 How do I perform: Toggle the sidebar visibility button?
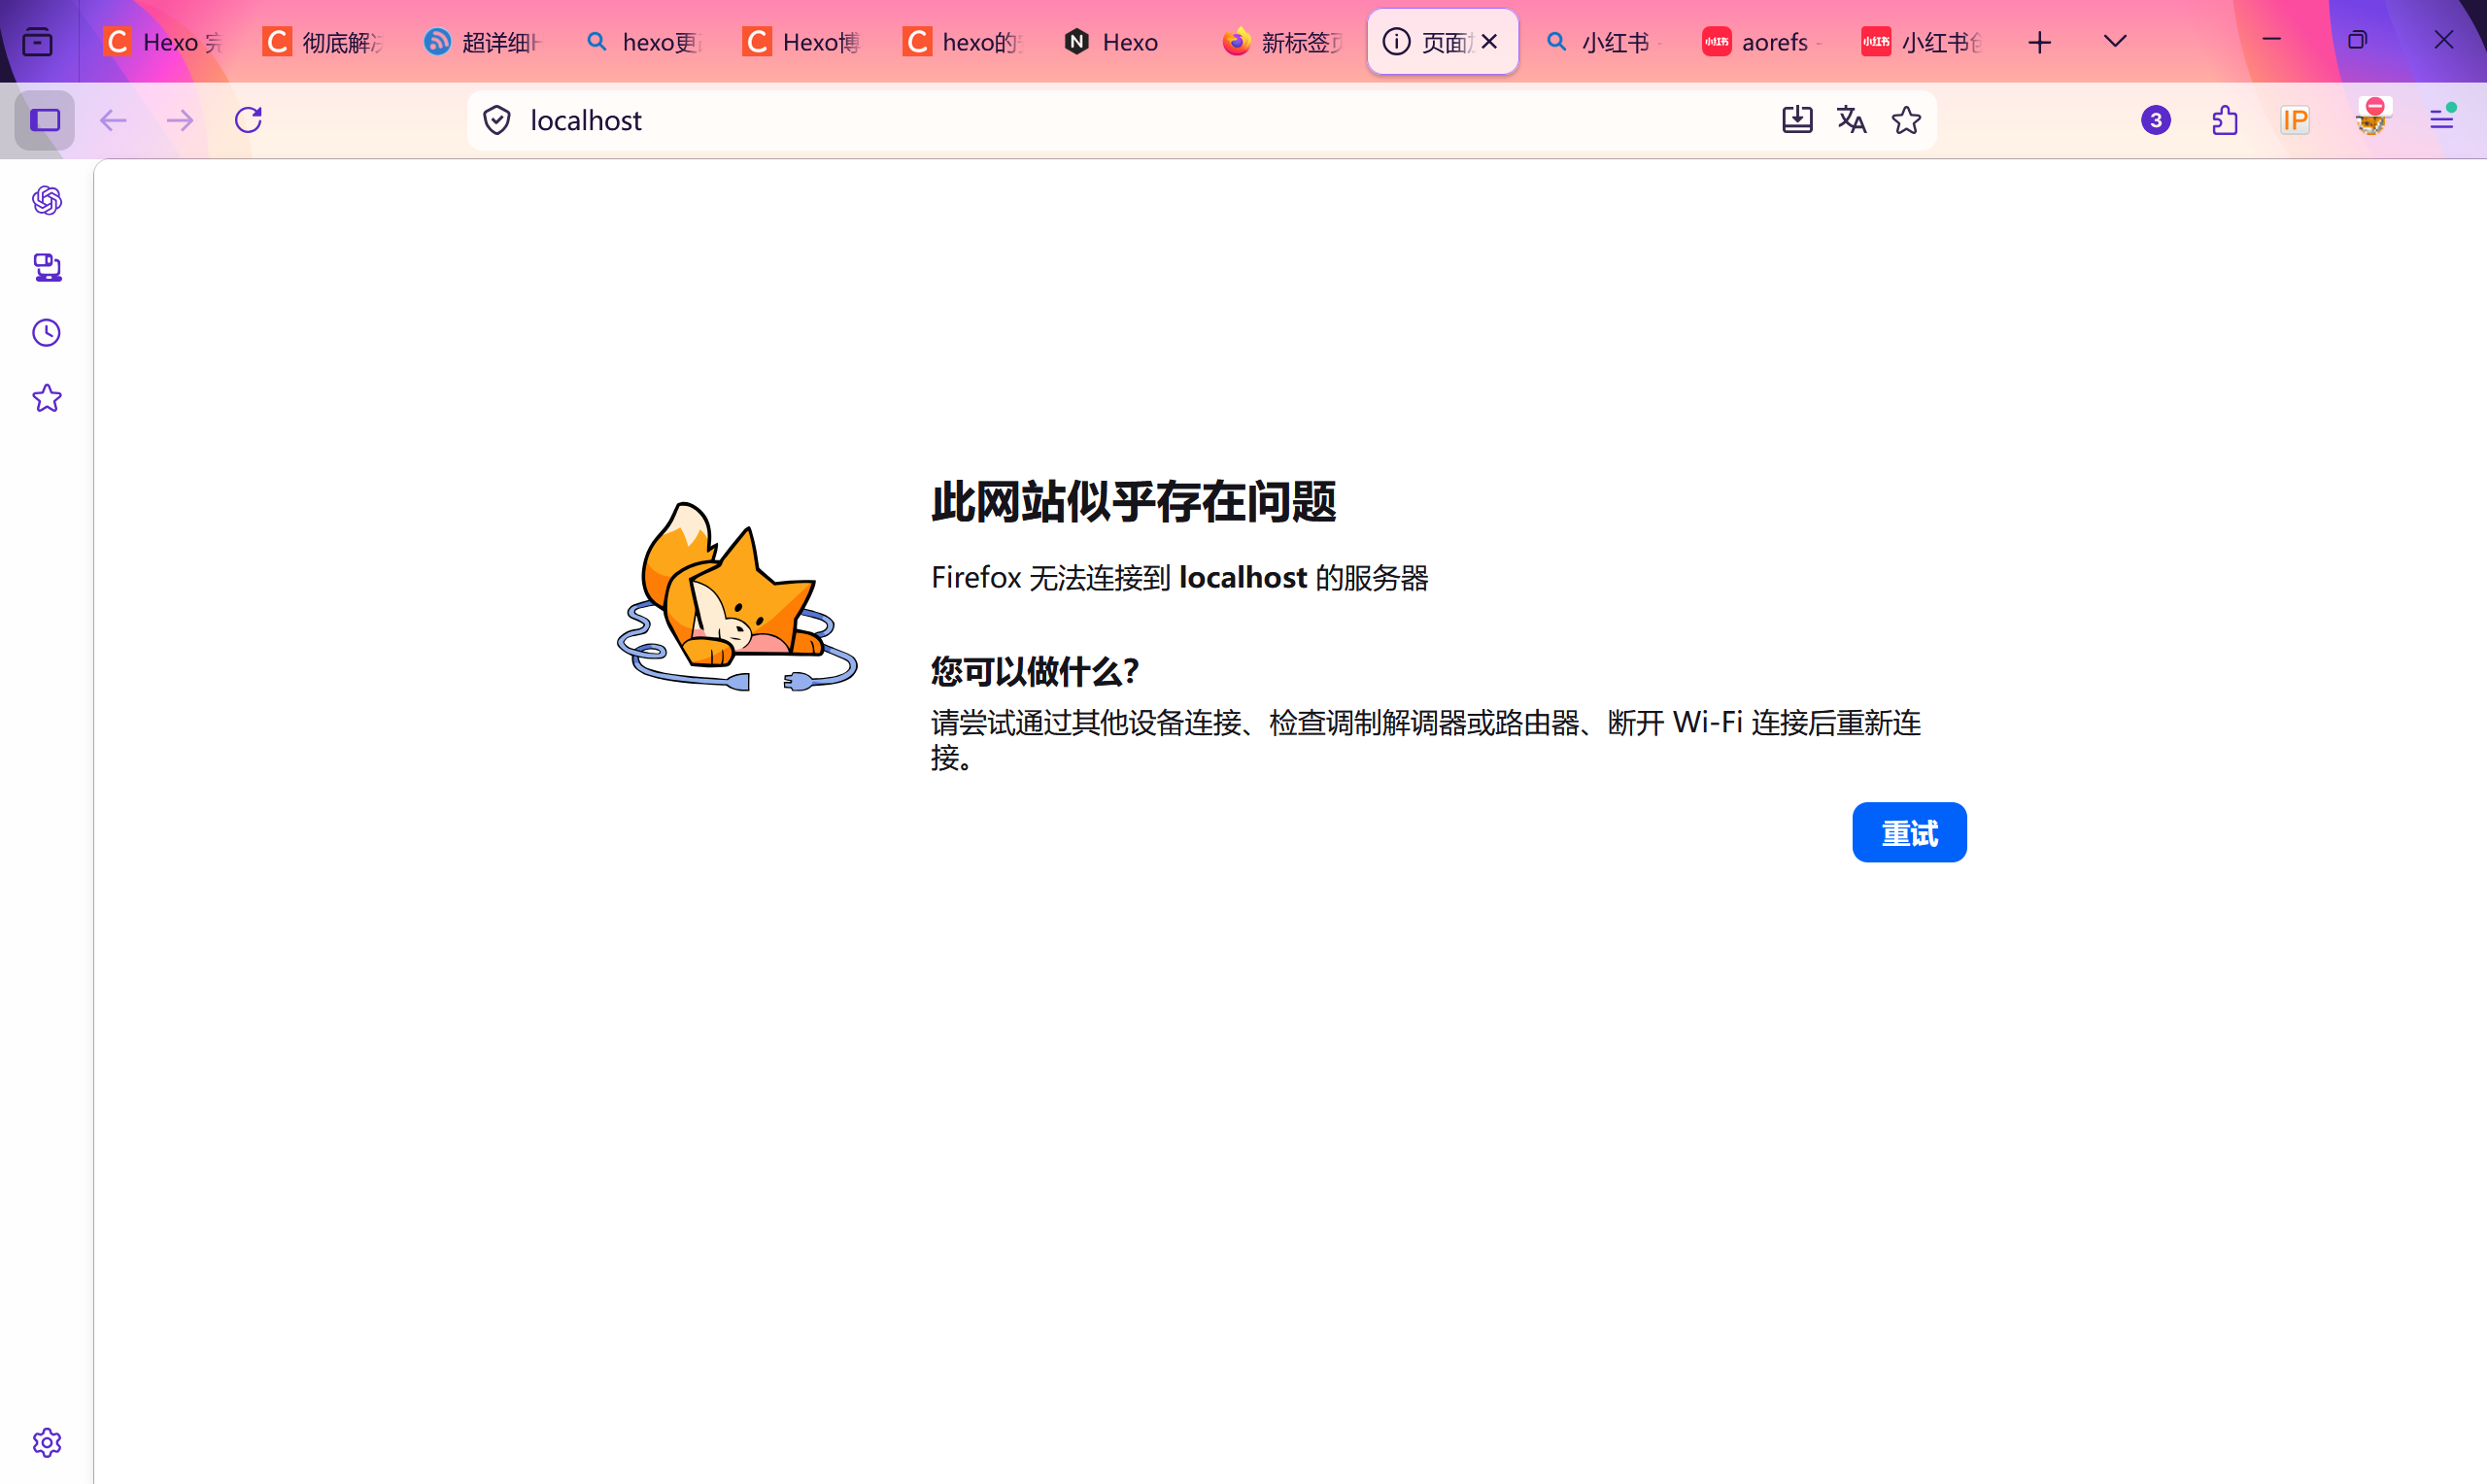45,120
